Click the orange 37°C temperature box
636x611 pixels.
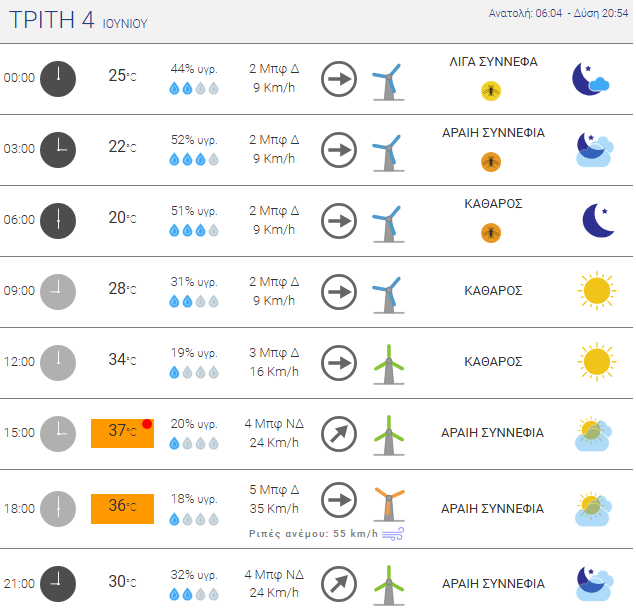[122, 433]
